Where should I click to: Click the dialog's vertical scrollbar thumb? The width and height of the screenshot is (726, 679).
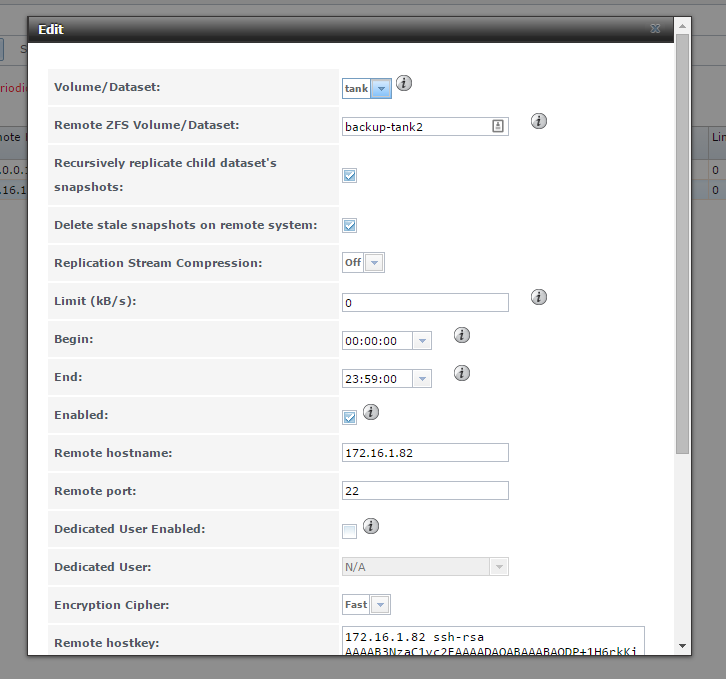682,243
